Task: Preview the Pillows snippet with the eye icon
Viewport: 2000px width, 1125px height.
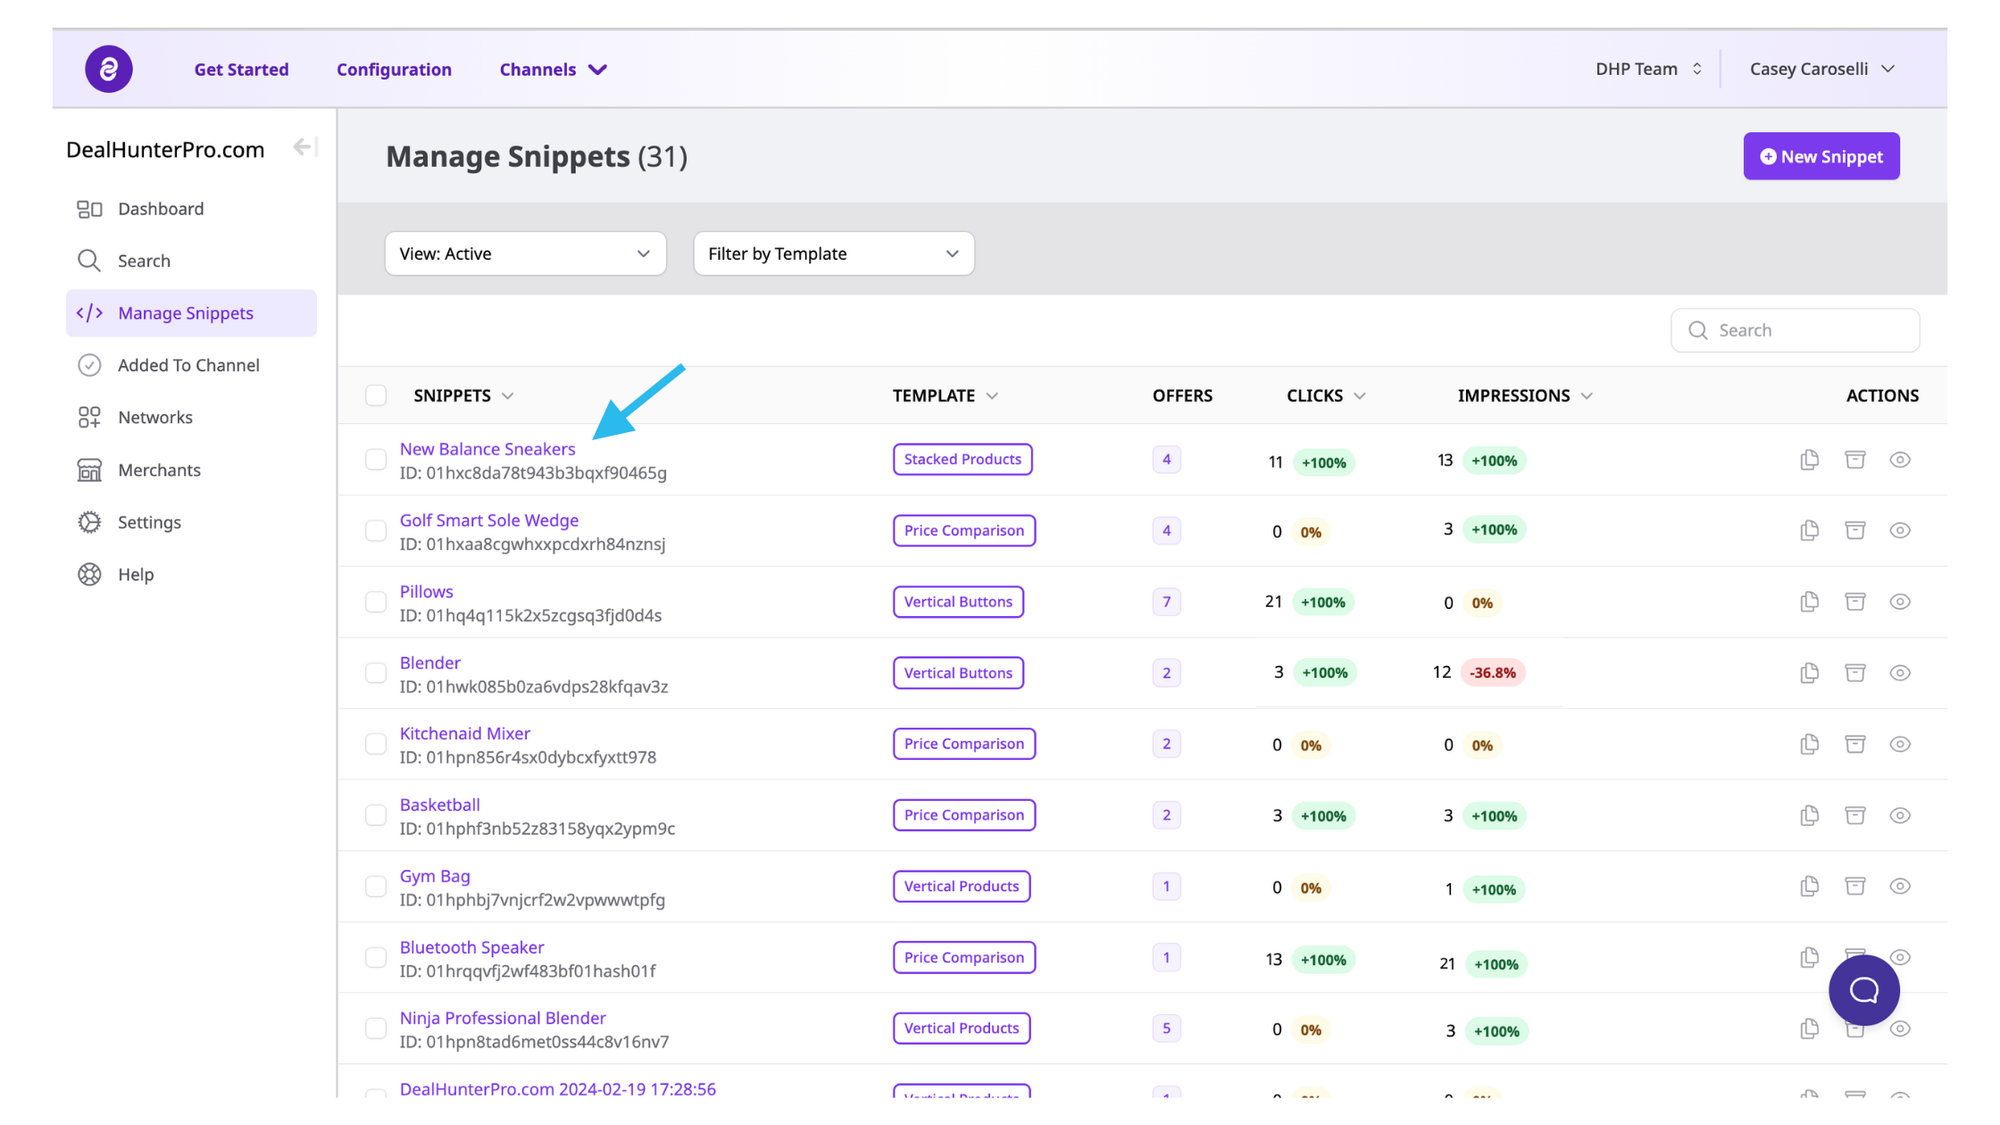Action: pos(1900,602)
